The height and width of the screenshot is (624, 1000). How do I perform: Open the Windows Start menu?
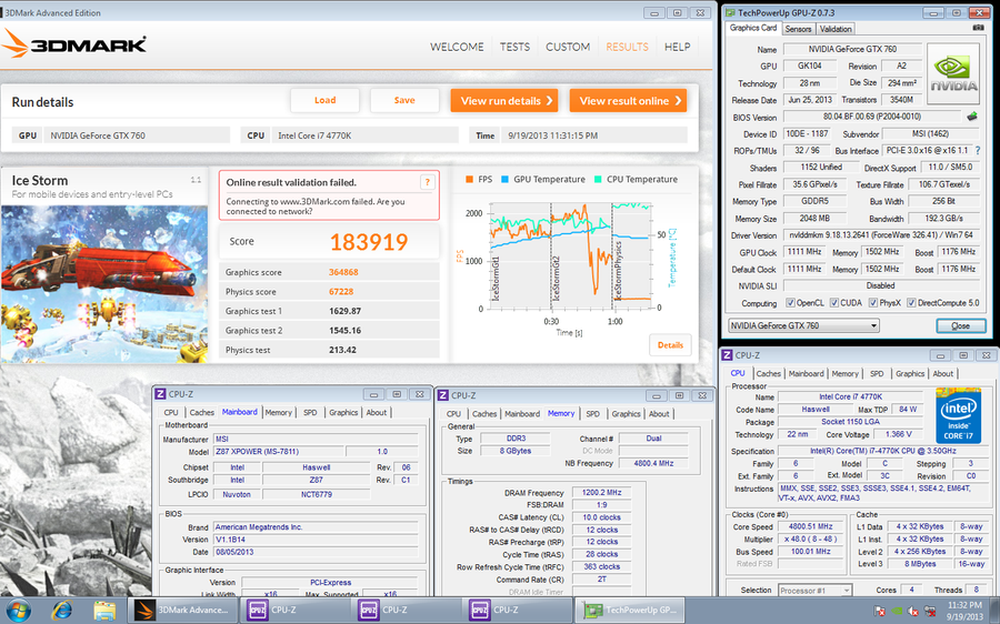pos(17,611)
